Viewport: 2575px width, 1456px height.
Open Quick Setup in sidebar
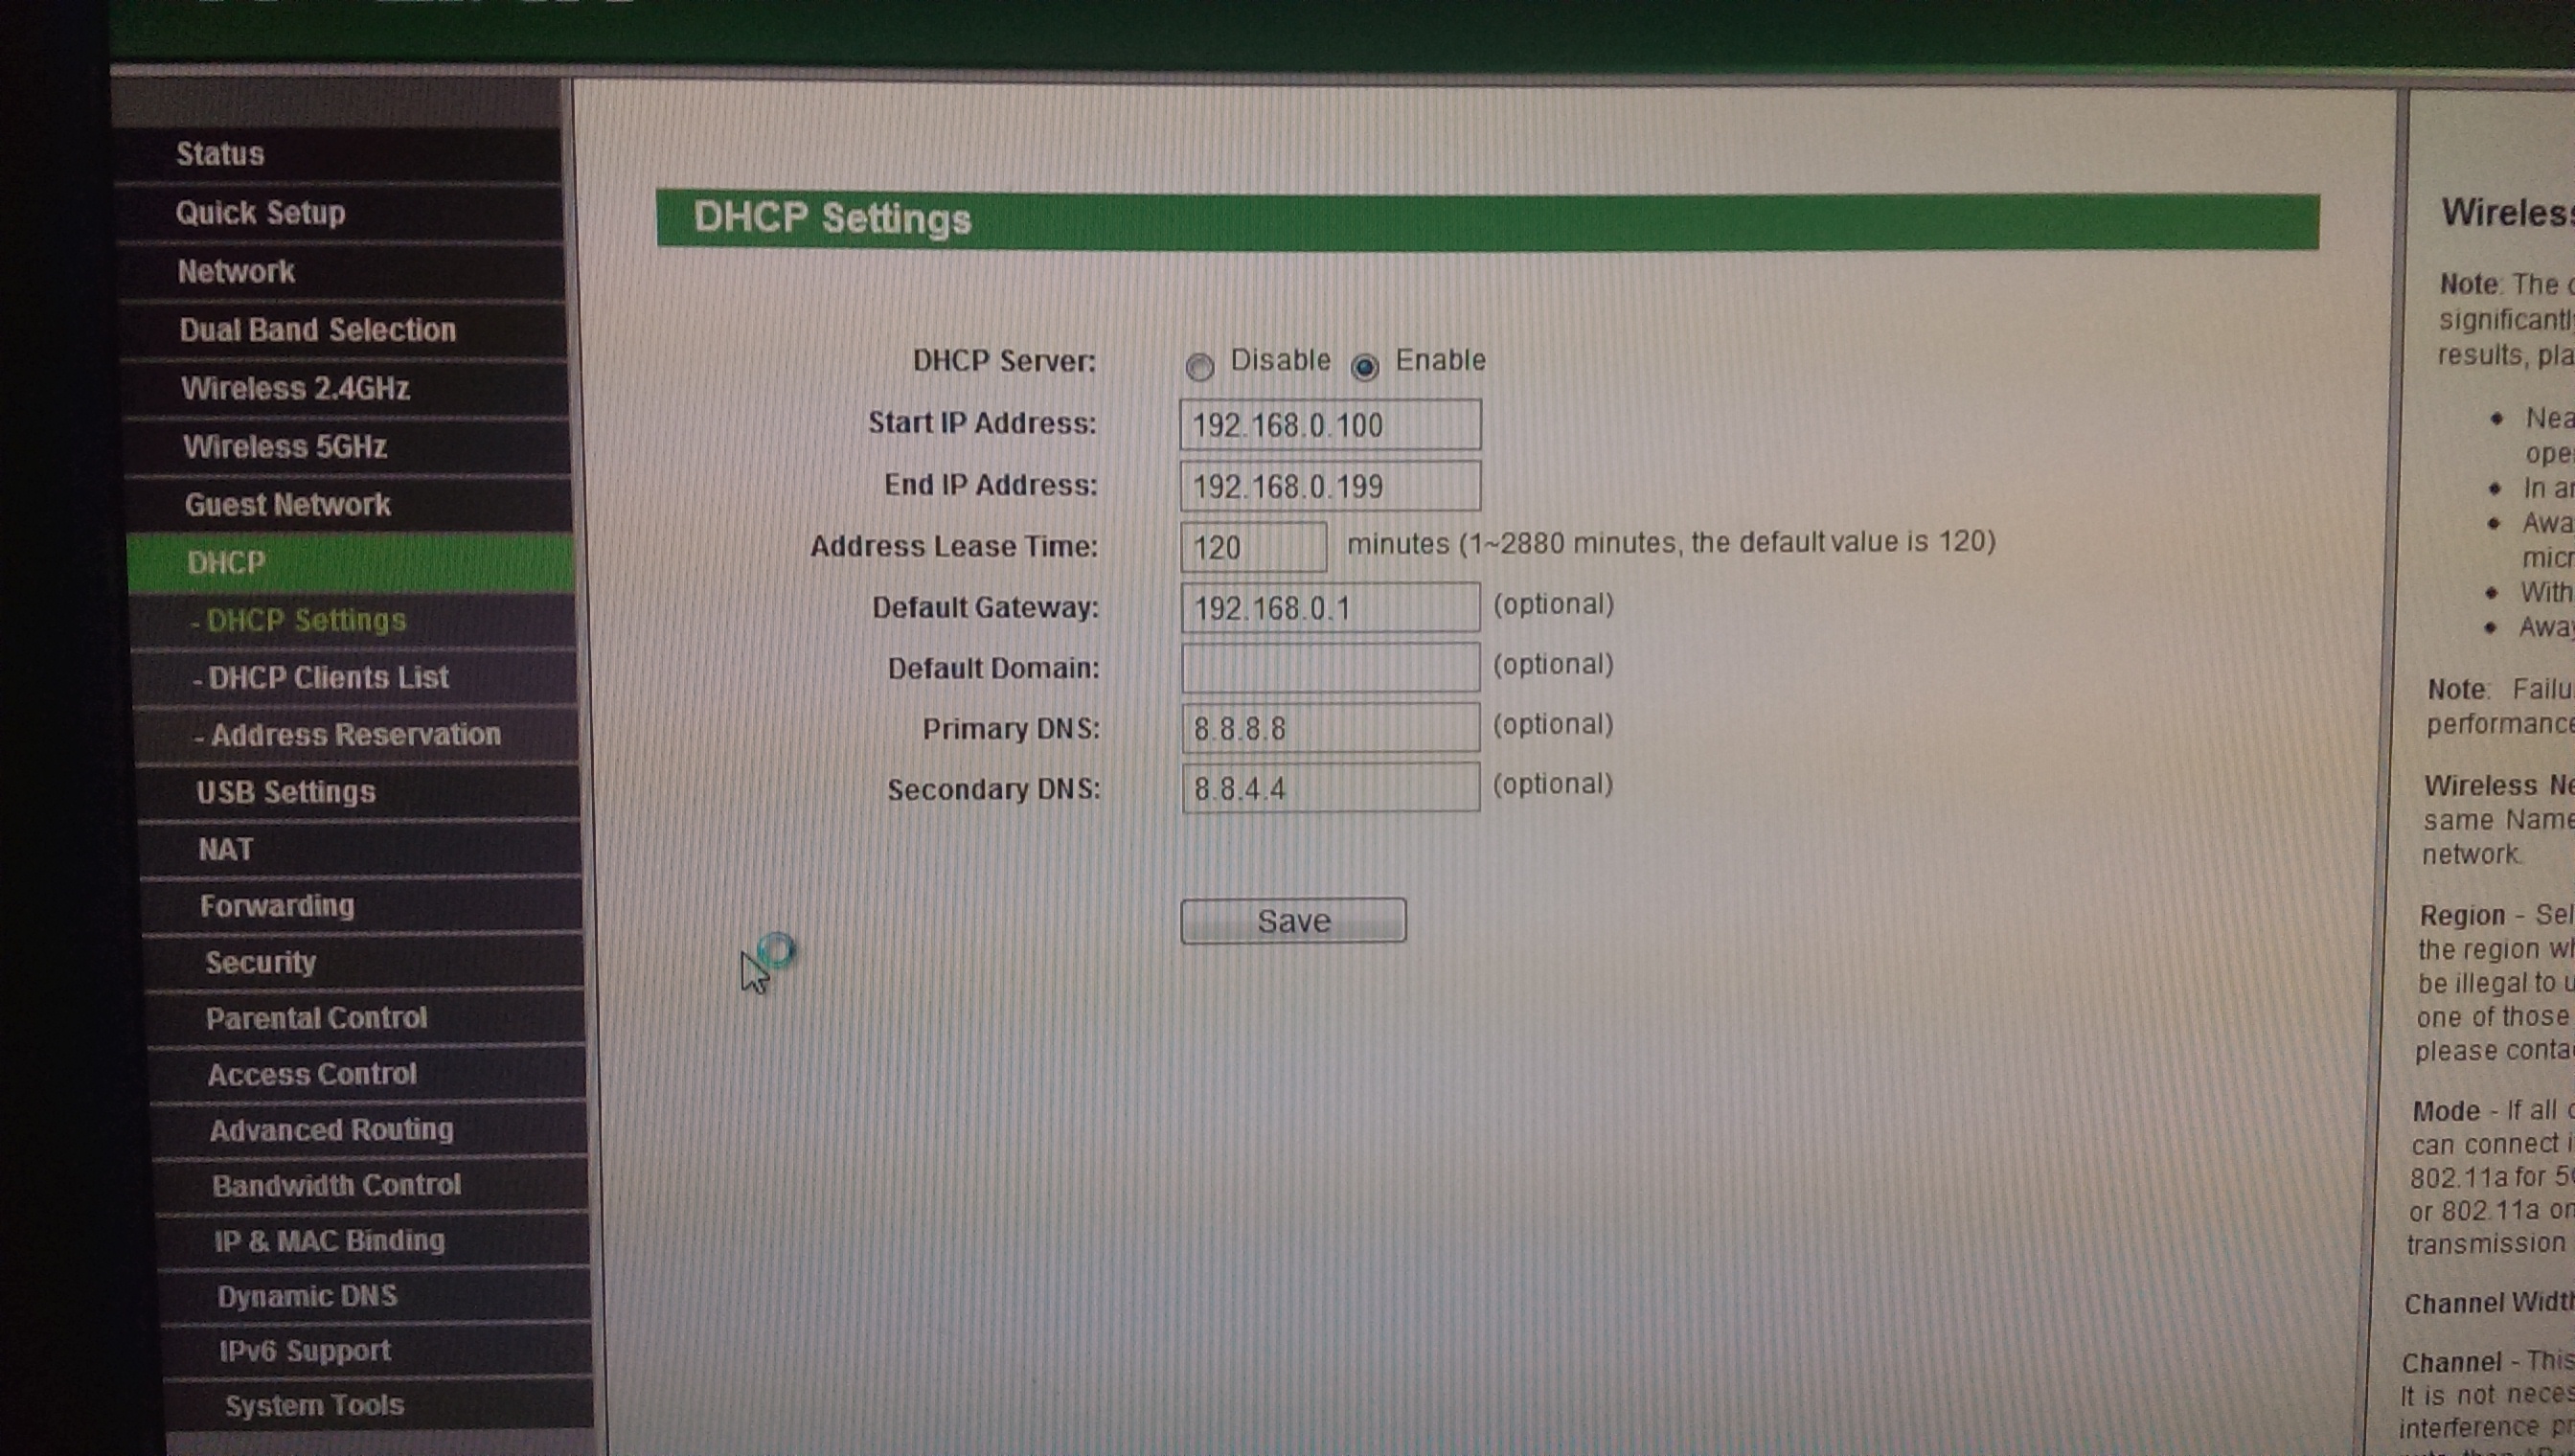[260, 213]
